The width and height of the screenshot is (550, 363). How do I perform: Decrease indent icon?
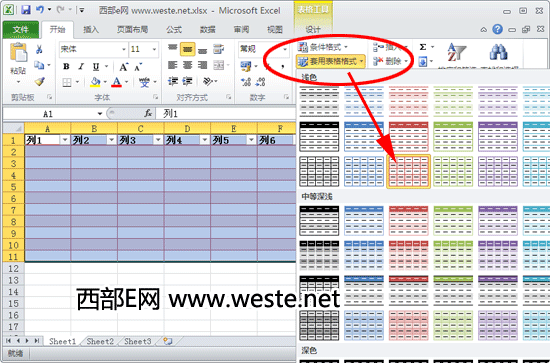[172, 82]
